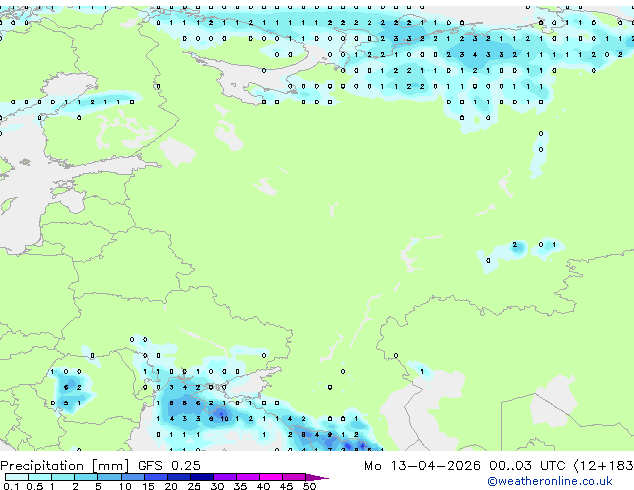The image size is (634, 490).
Task: Click the 'GFS 0.25' model label
Action: 169,466
